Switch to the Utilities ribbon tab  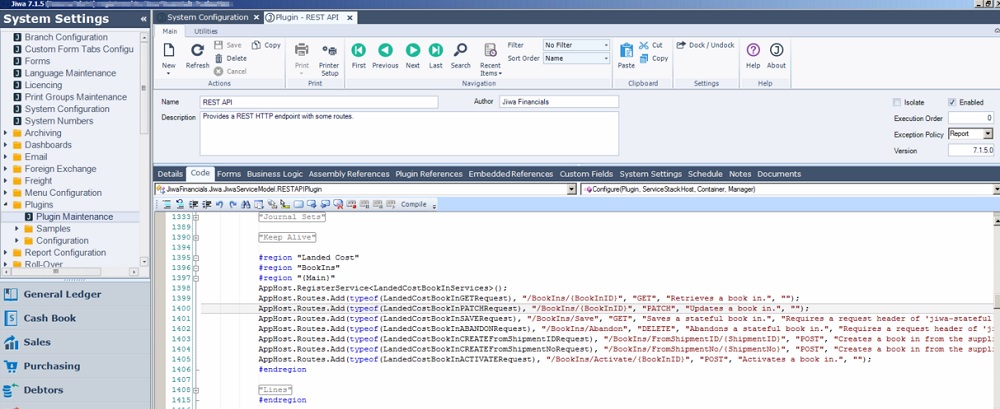tap(205, 32)
